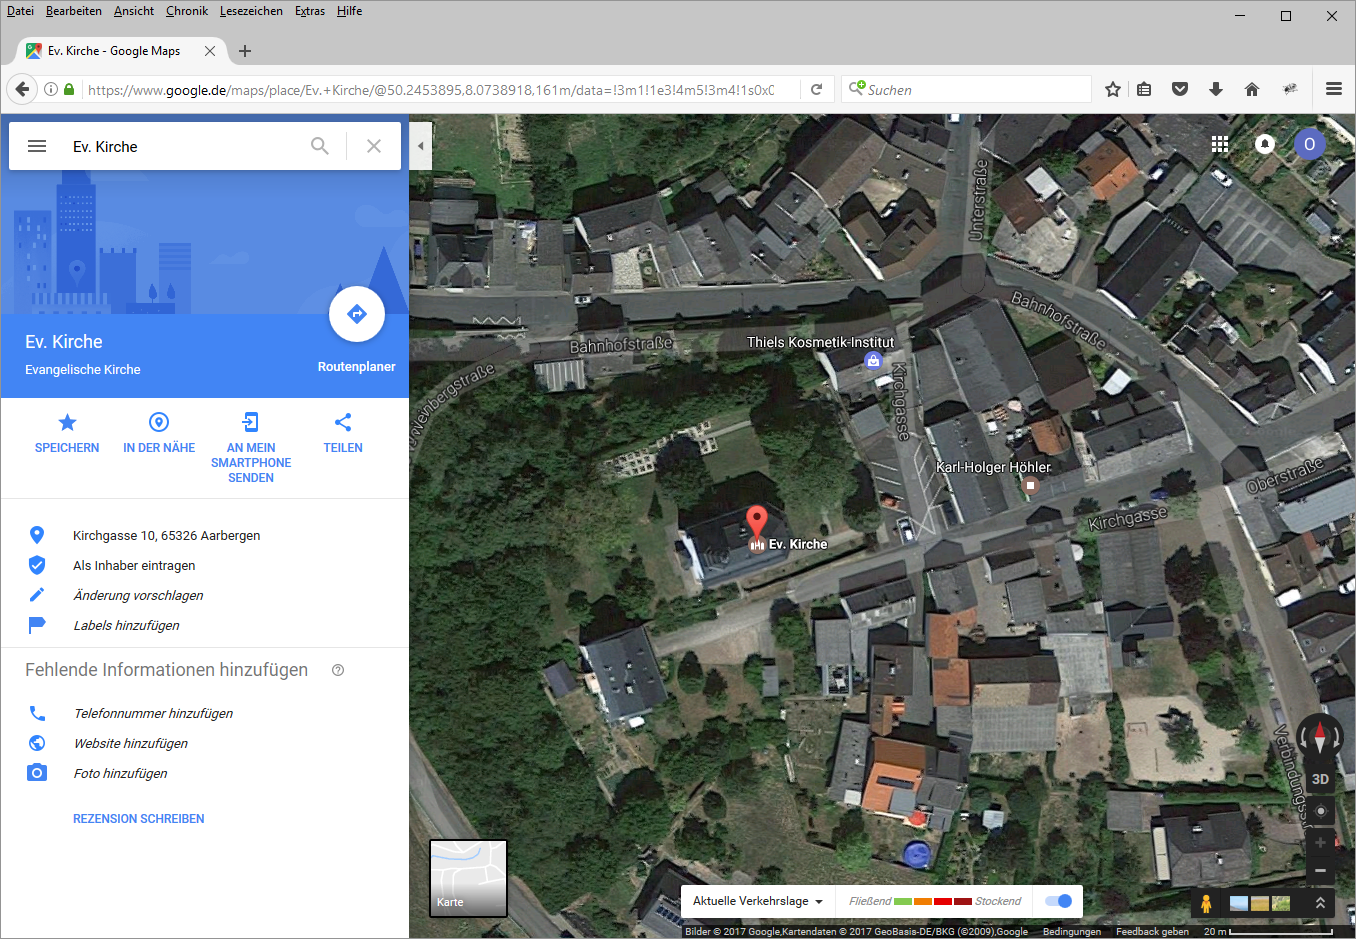
Task: Open the Bearbeiten menu
Action: coord(73,11)
